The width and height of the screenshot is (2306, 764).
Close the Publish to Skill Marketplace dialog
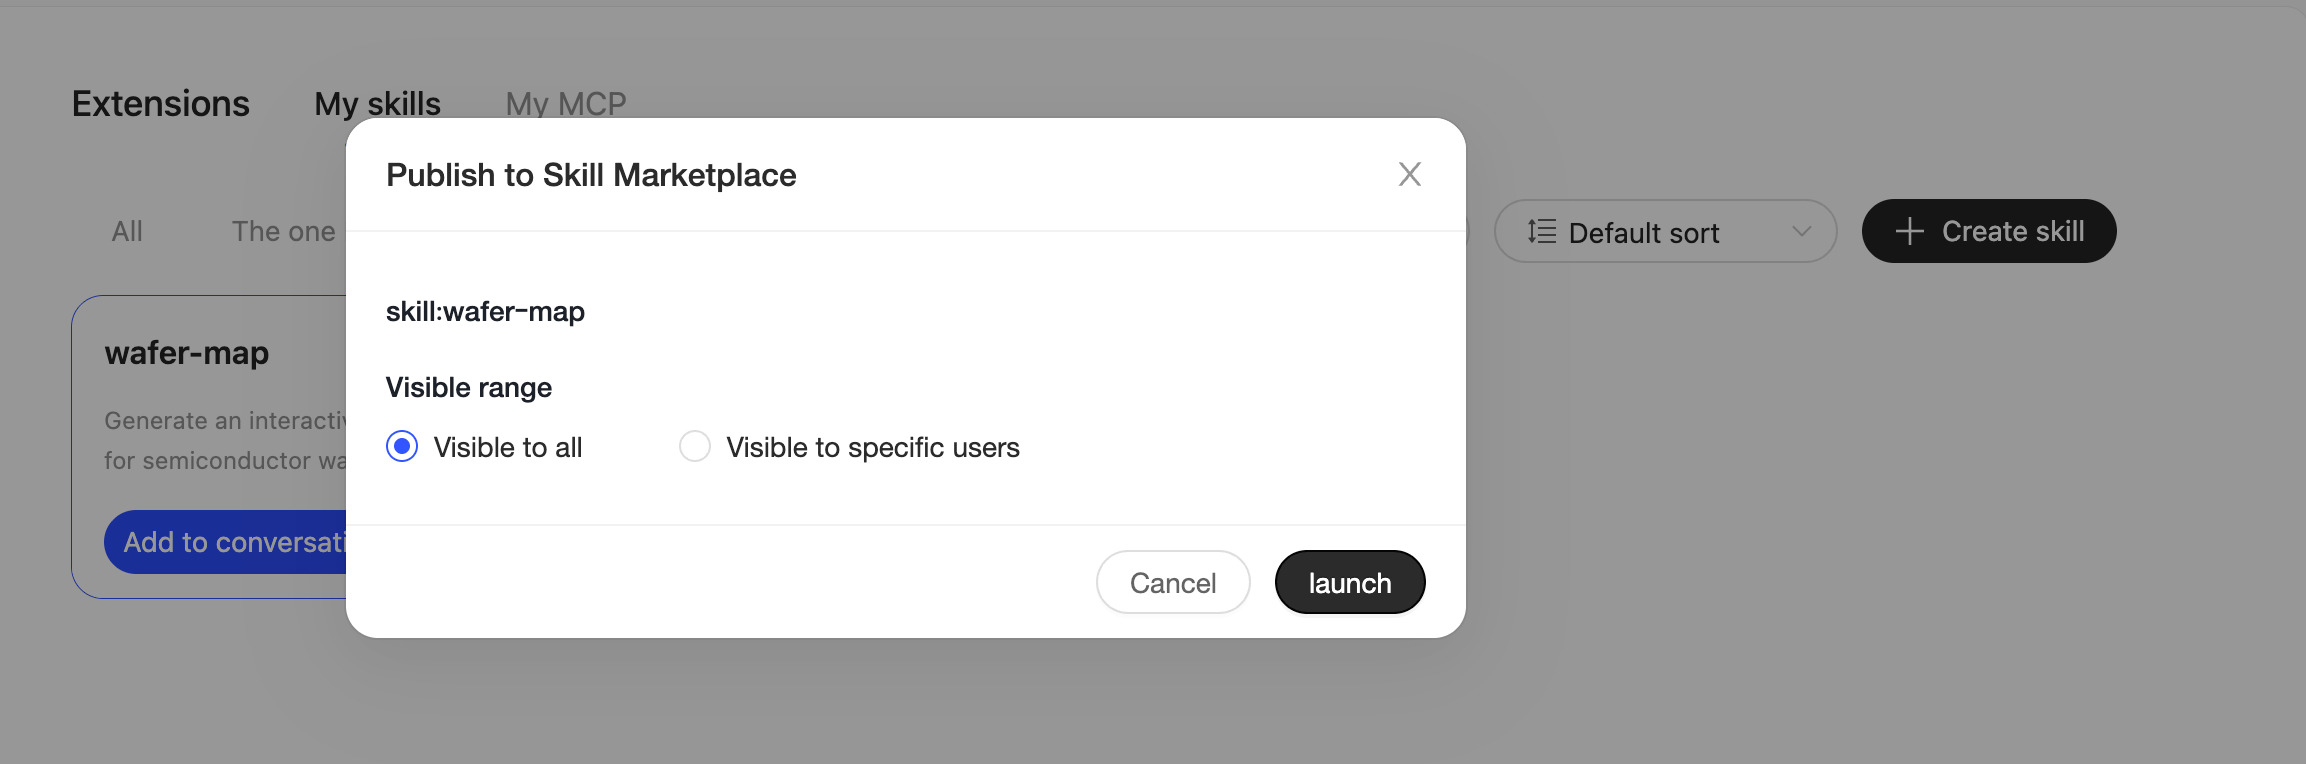[1410, 174]
